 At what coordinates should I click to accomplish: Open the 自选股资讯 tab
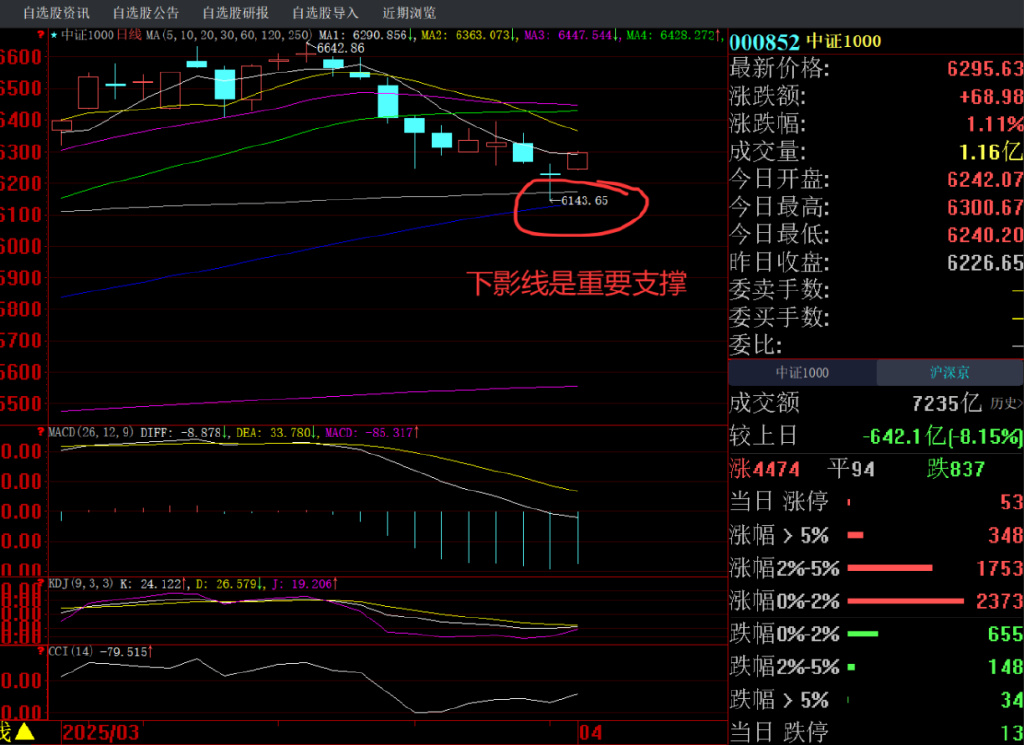[x=55, y=13]
